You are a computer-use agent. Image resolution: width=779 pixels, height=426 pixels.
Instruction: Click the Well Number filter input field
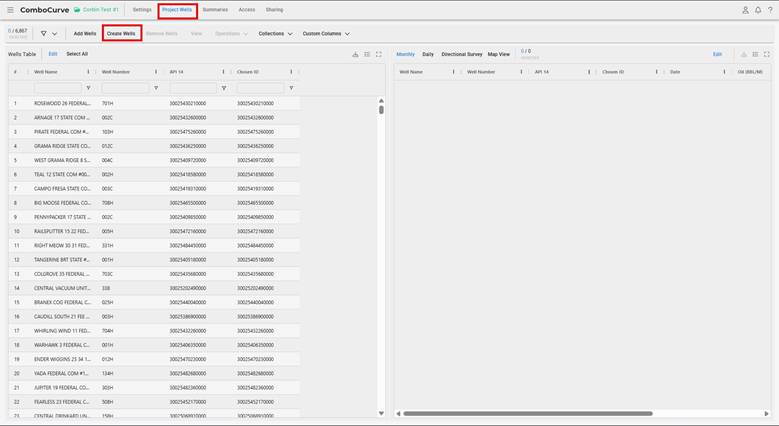[125, 88]
